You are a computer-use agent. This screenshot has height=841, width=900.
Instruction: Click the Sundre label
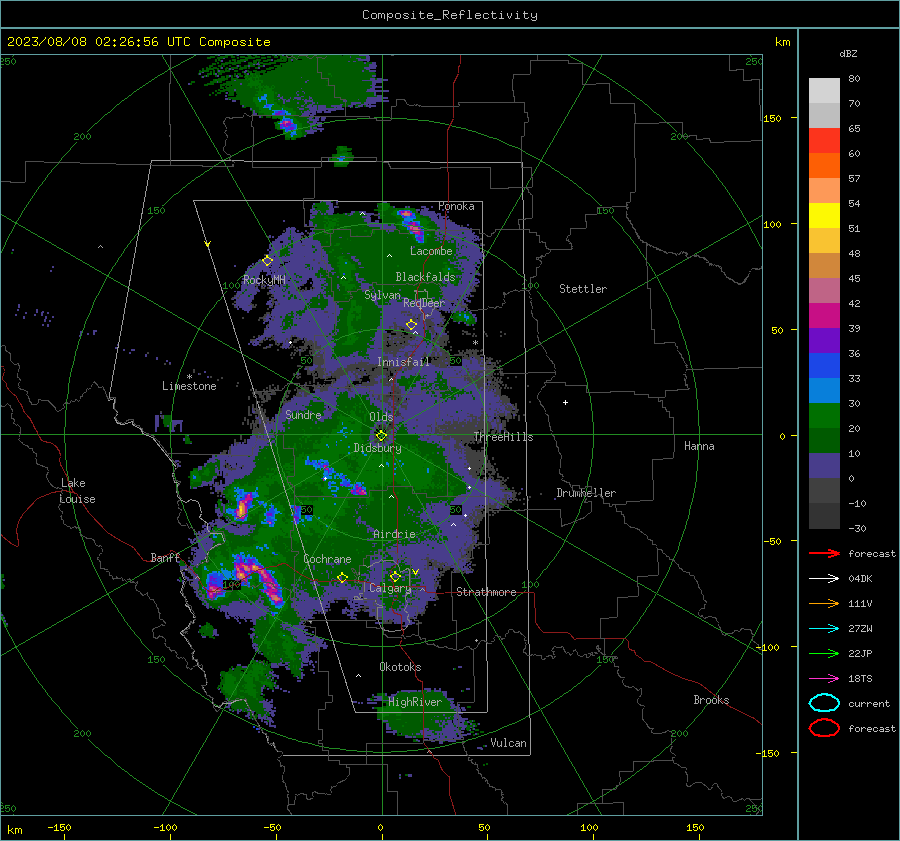coord(303,414)
